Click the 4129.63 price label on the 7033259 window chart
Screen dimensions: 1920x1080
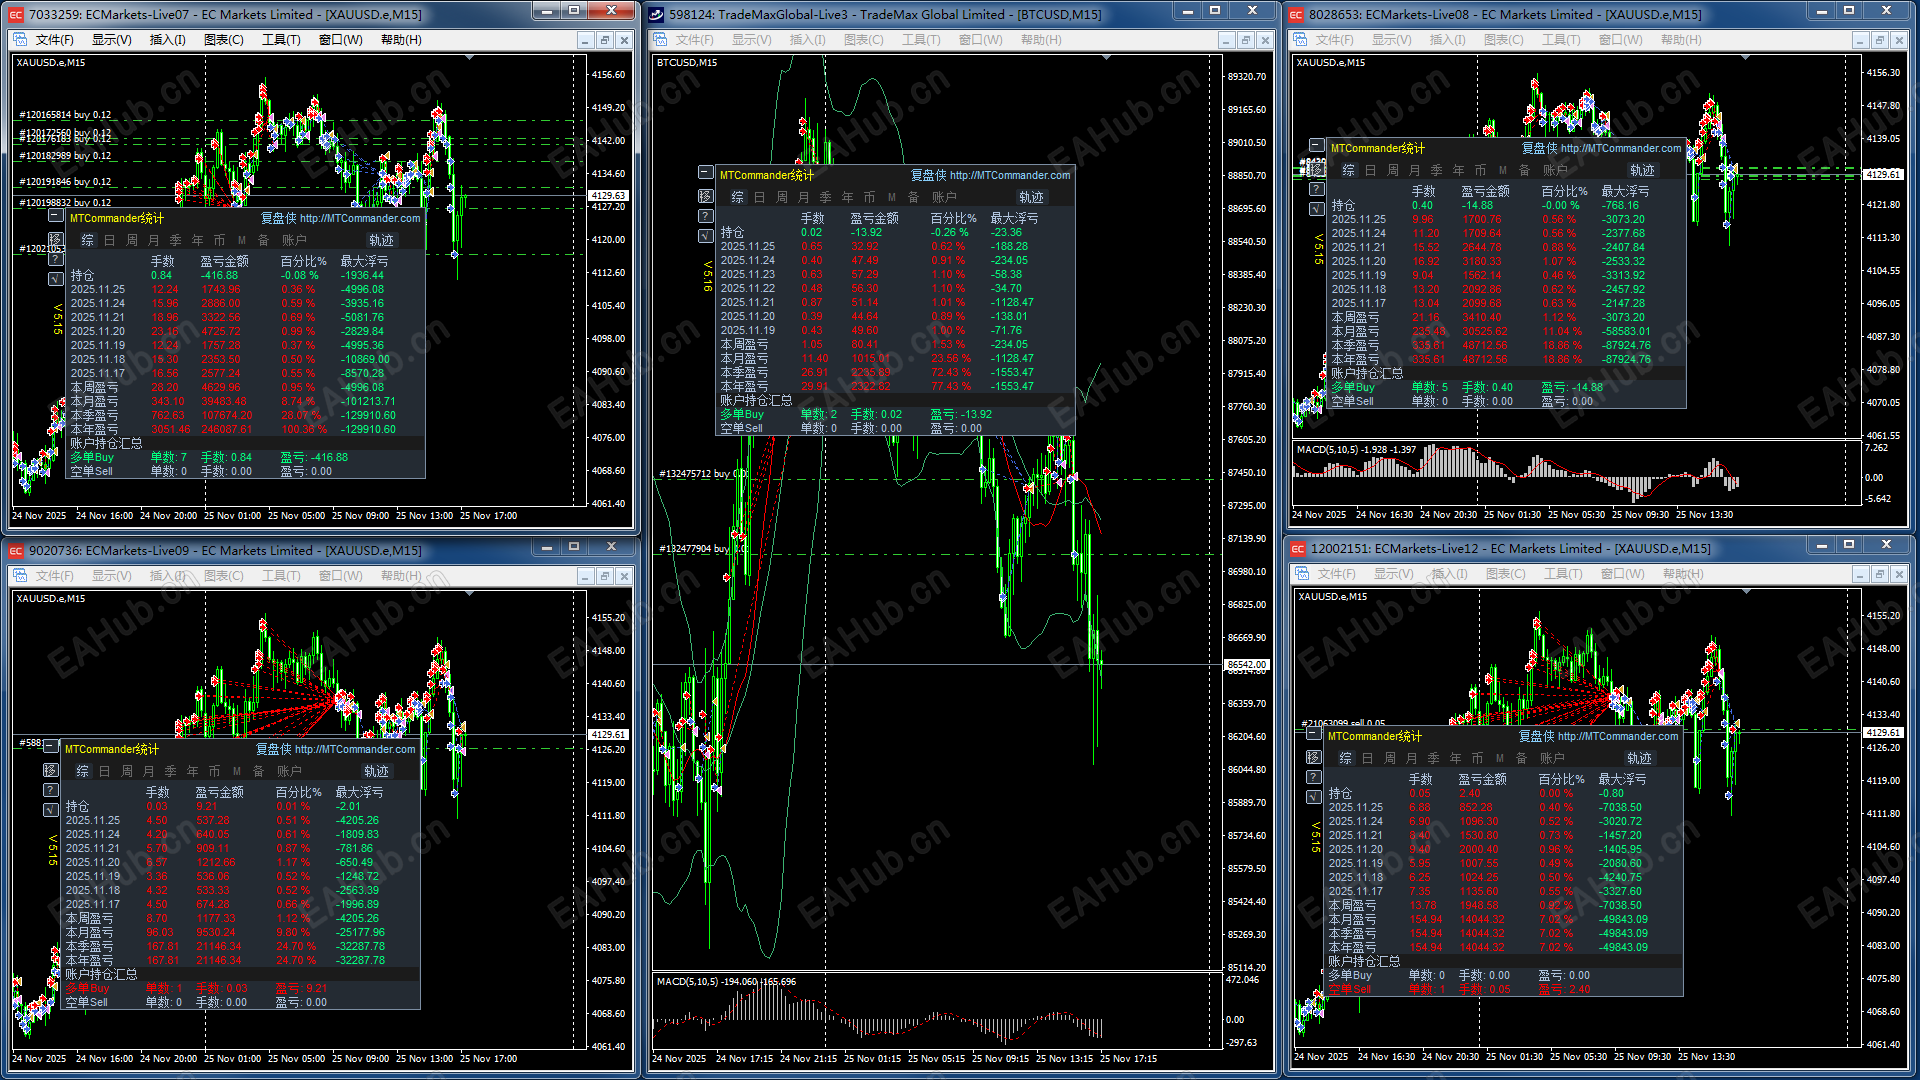tap(607, 196)
